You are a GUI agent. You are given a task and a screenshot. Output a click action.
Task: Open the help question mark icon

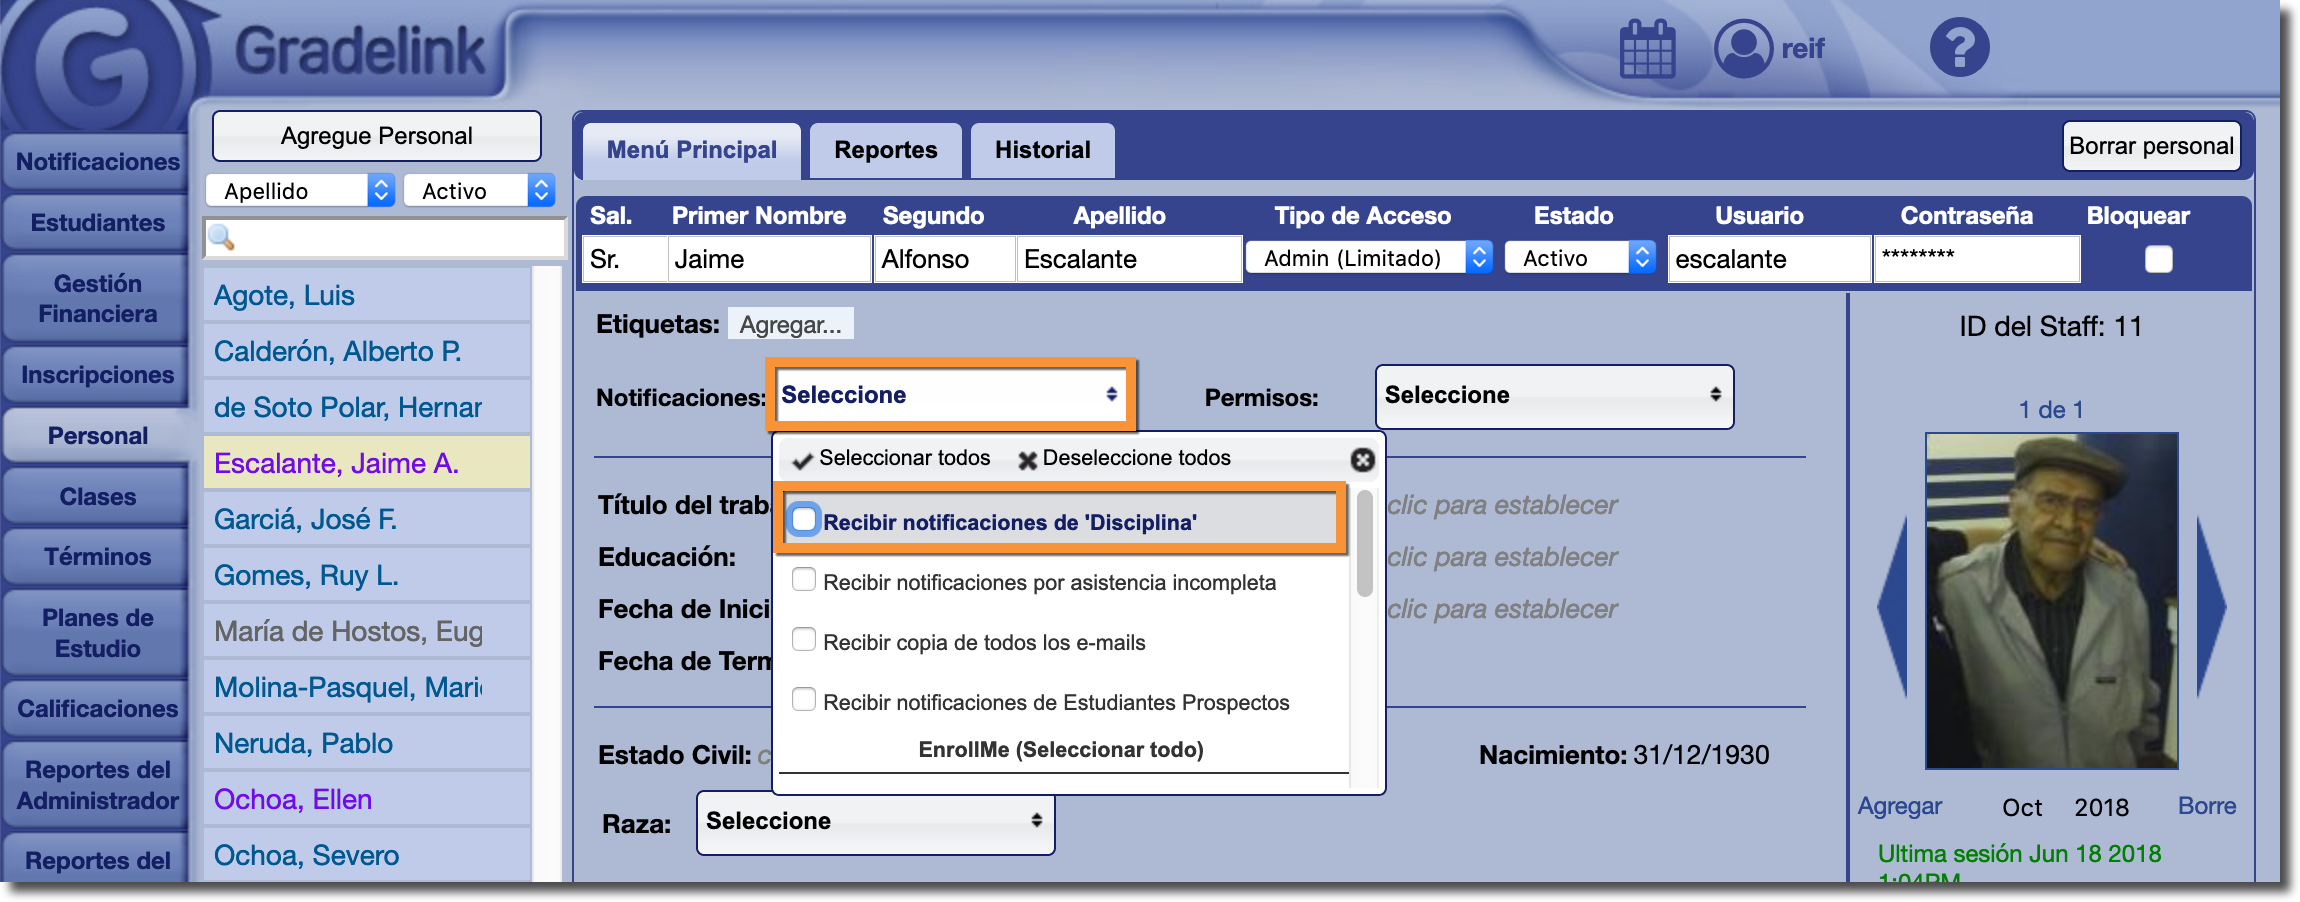coord(1958,47)
